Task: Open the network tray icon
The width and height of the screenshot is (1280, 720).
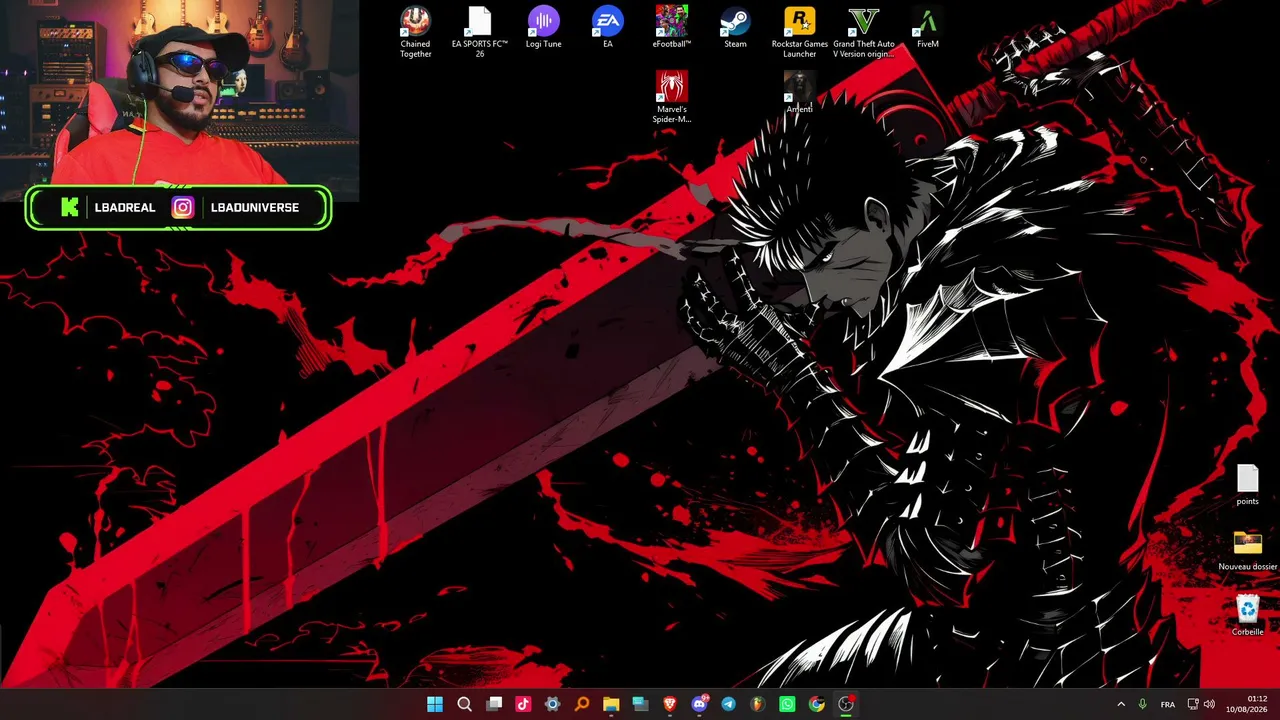Action: coord(1193,704)
